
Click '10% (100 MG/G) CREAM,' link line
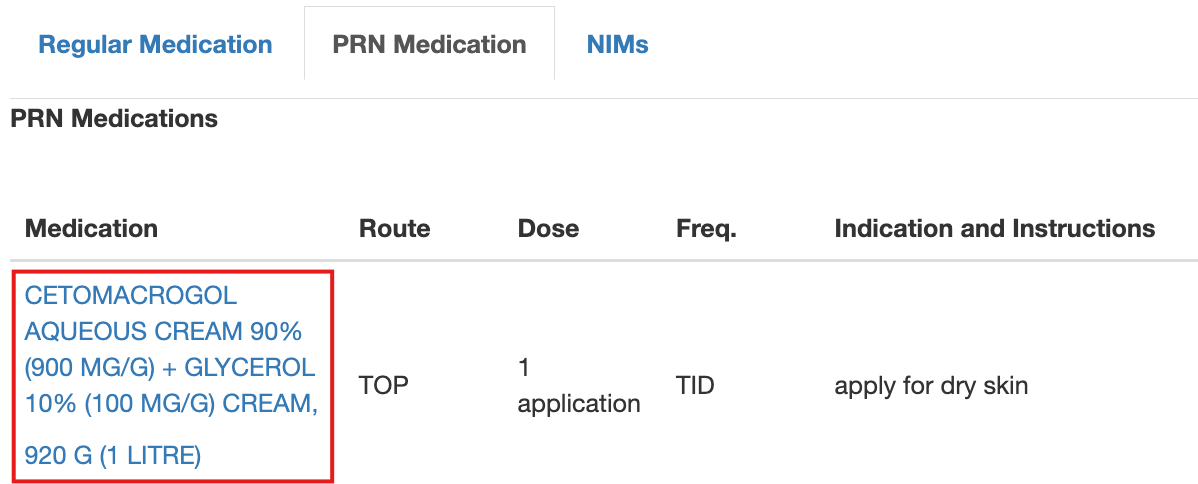pyautogui.click(x=170, y=404)
